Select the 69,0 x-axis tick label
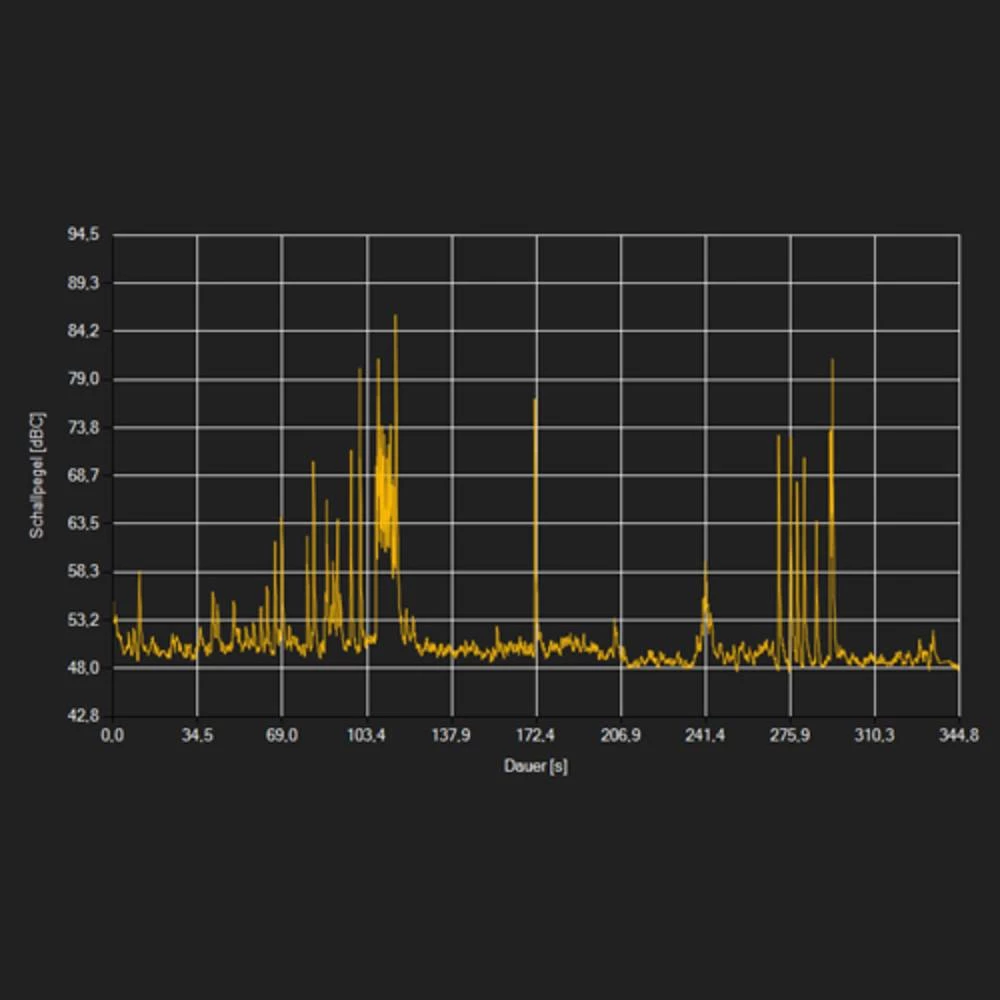The image size is (1000, 1000). pyautogui.click(x=281, y=737)
